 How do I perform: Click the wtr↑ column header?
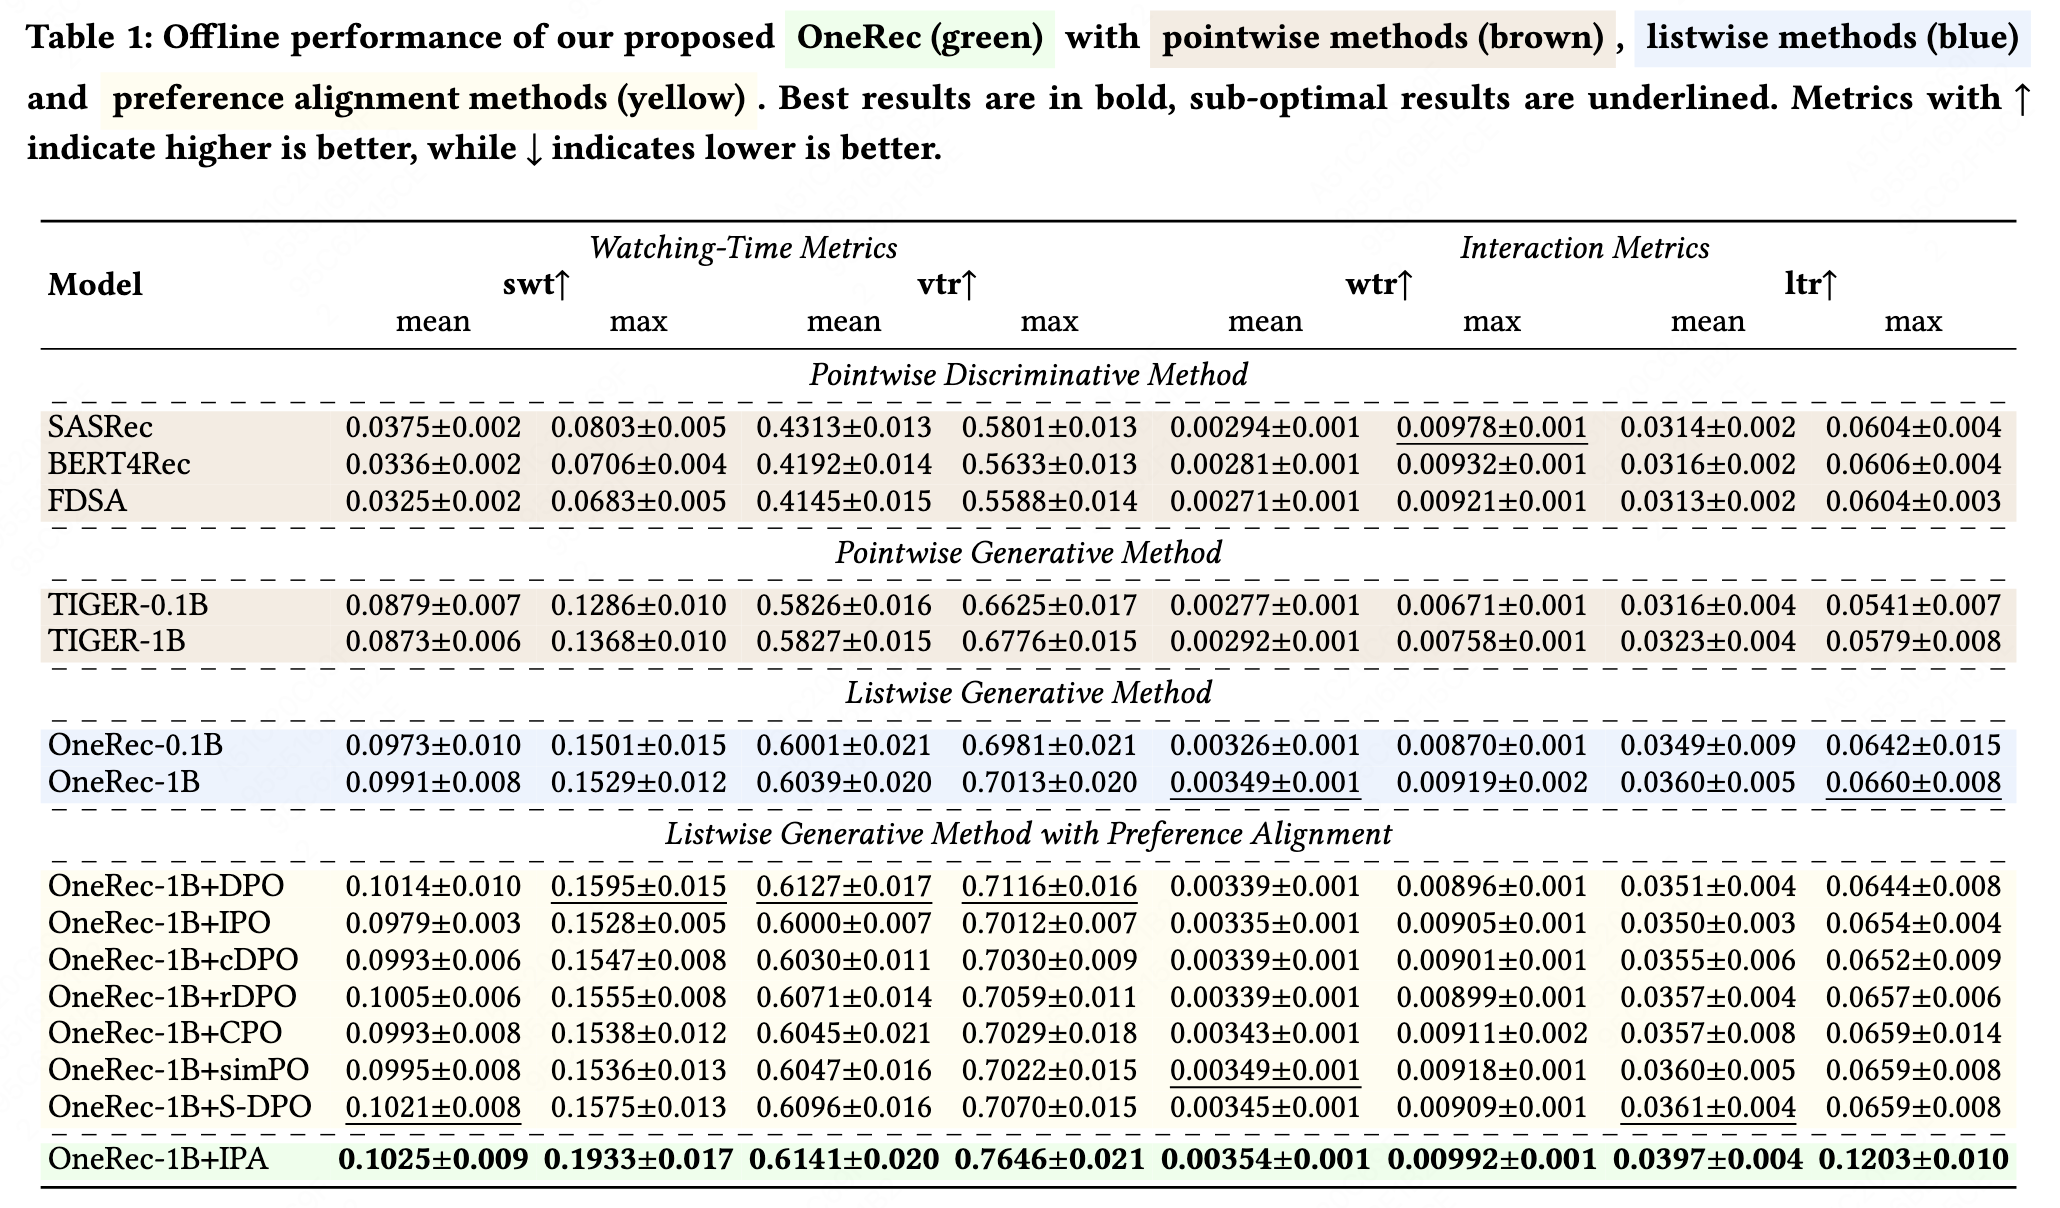1378,285
